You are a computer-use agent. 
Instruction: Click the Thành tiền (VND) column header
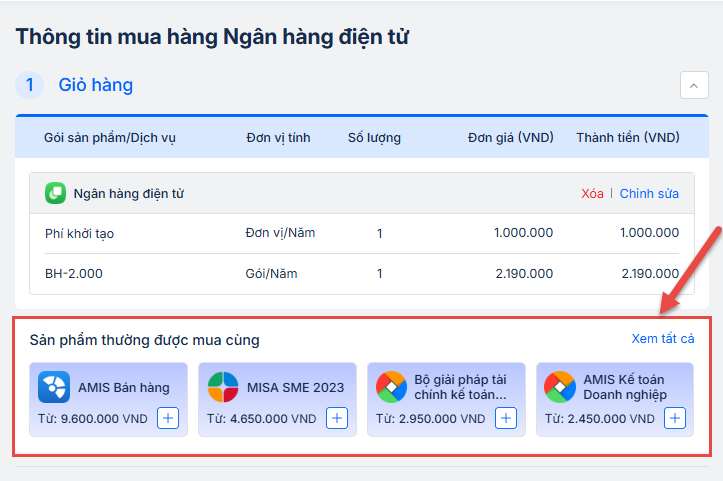pos(627,137)
